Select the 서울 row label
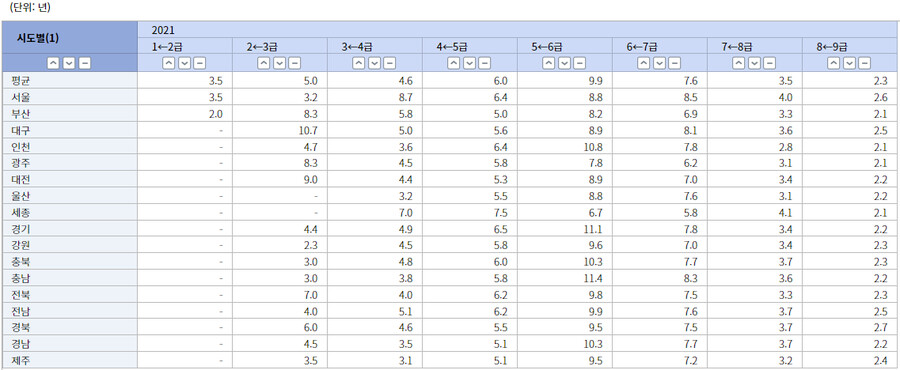 click(x=20, y=97)
